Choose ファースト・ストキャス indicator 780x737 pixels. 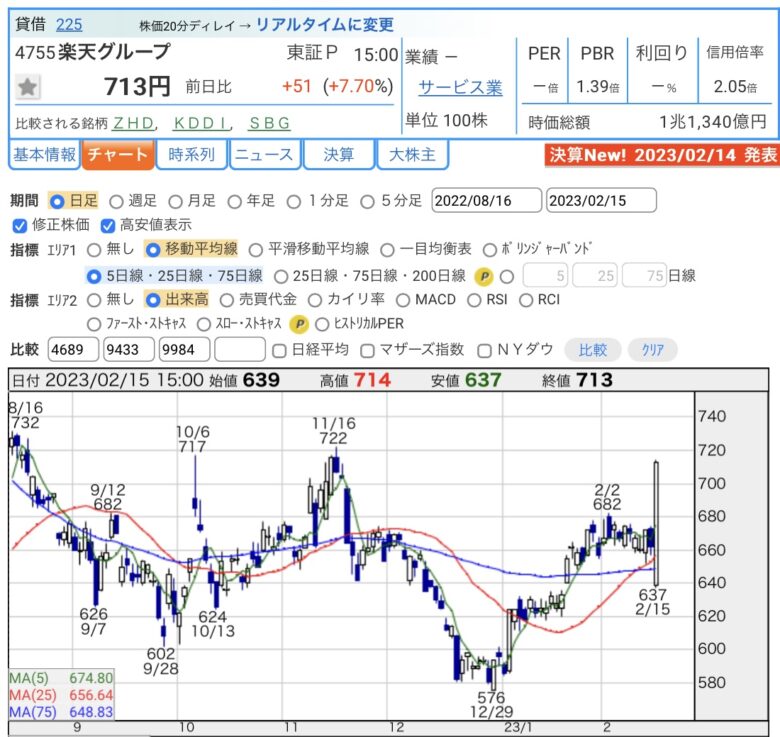point(94,324)
